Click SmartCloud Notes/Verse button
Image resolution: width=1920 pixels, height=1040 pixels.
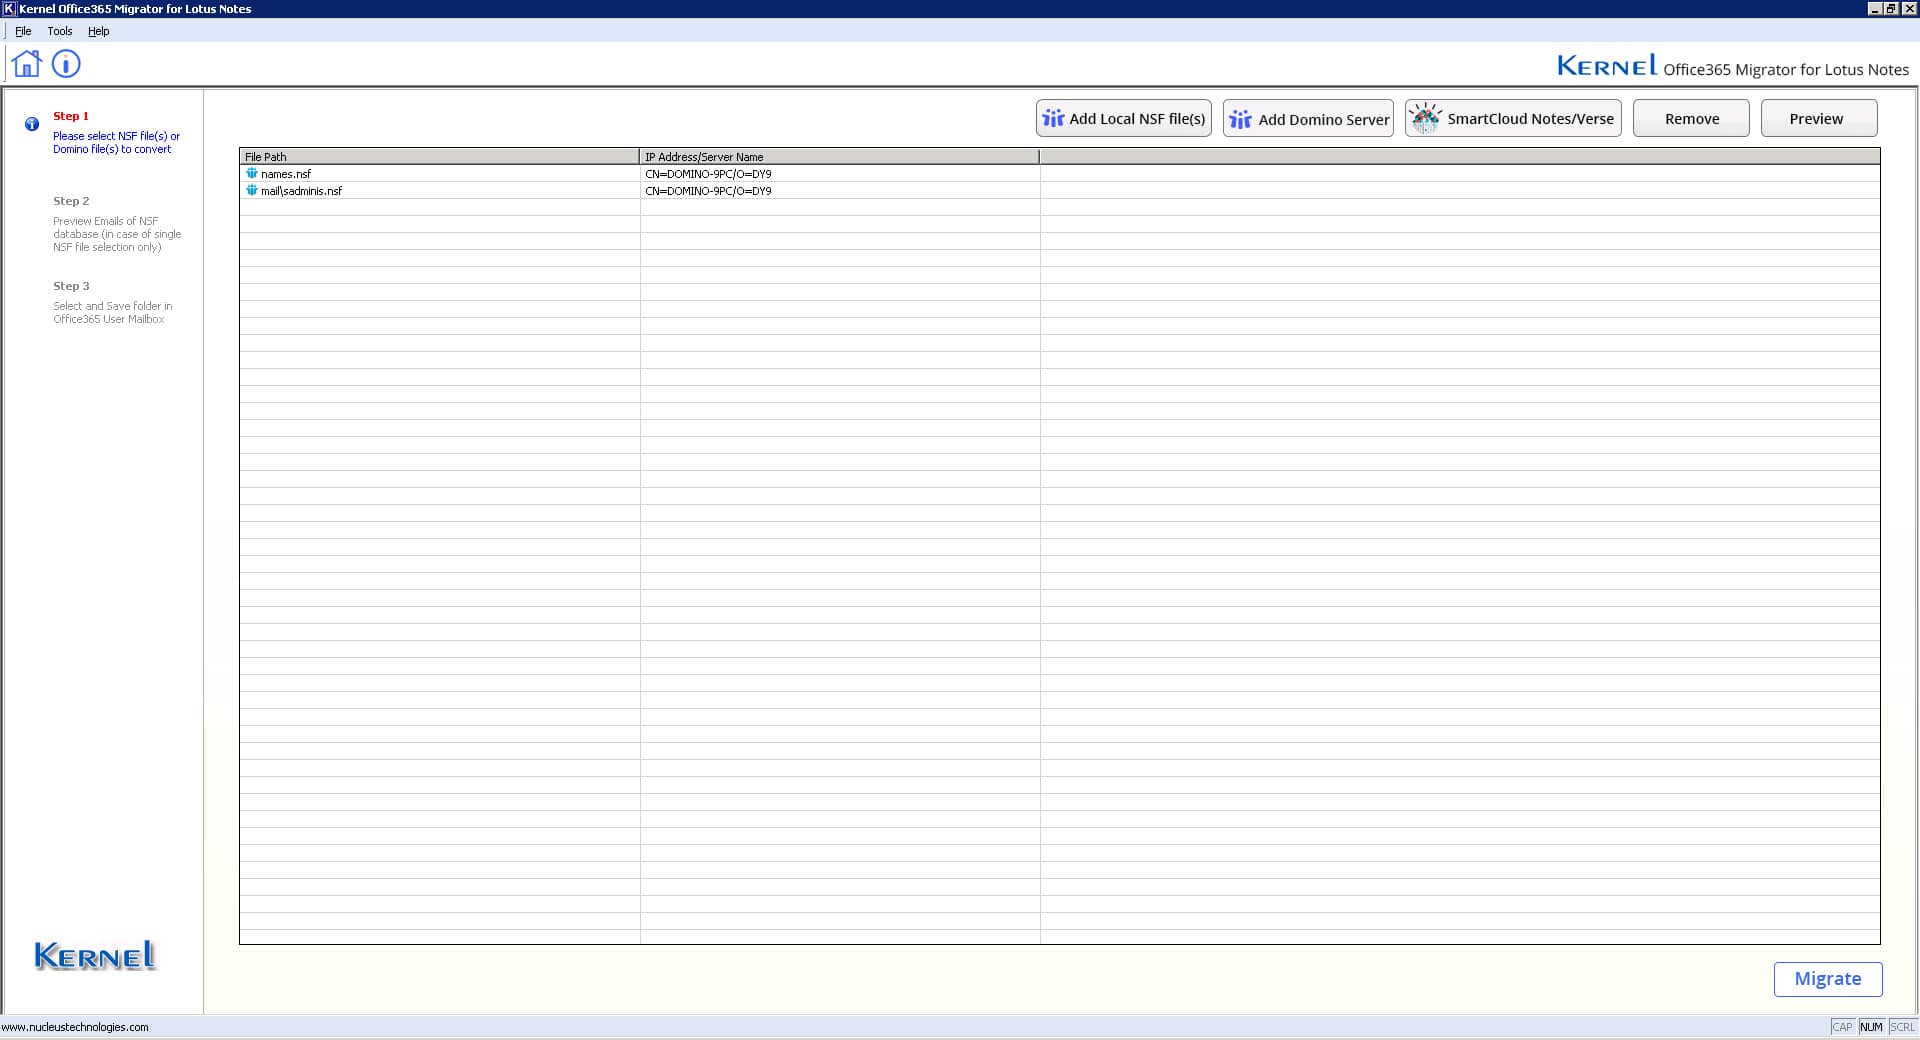(1513, 118)
